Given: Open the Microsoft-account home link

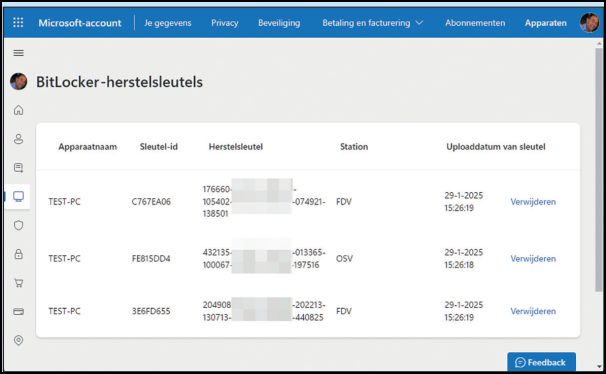Looking at the screenshot, I should 80,23.
